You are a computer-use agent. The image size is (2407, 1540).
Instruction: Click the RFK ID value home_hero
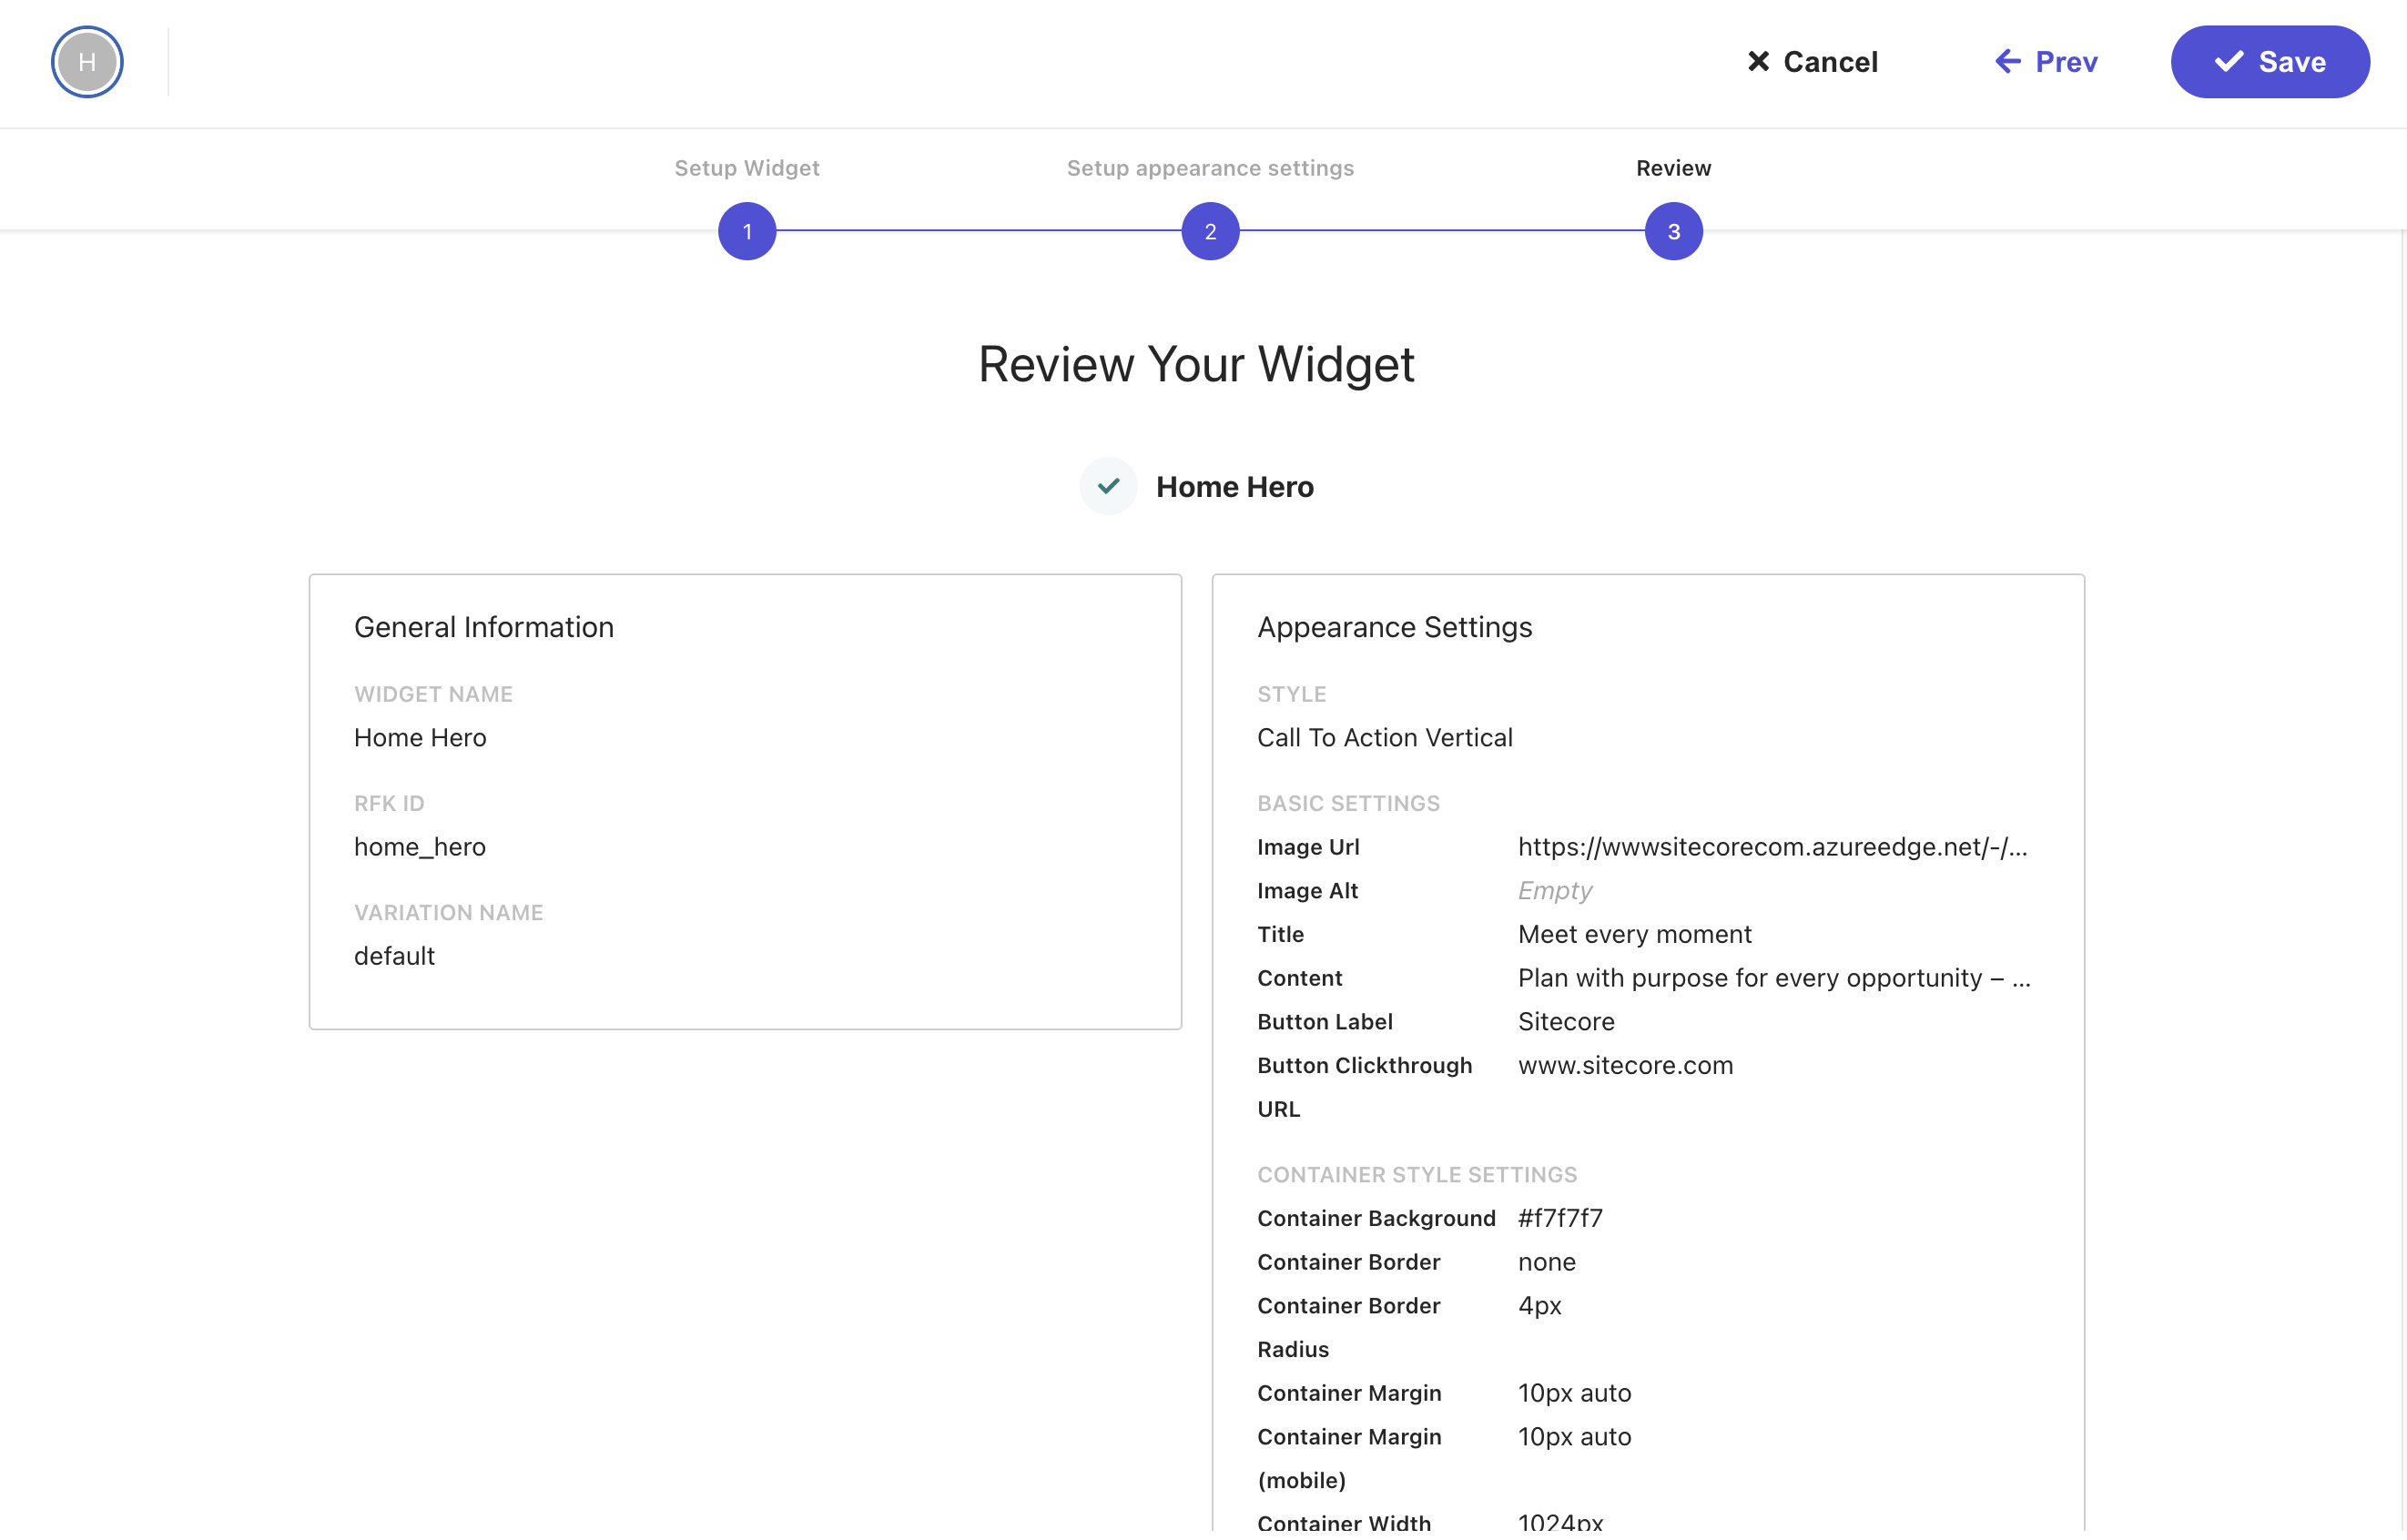point(420,847)
